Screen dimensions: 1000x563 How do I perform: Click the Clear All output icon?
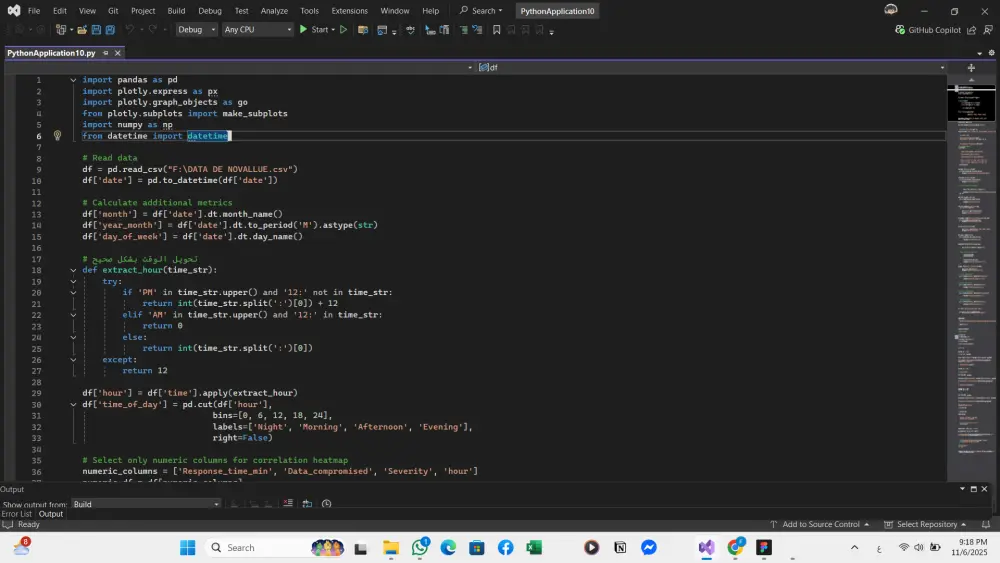click(x=288, y=504)
